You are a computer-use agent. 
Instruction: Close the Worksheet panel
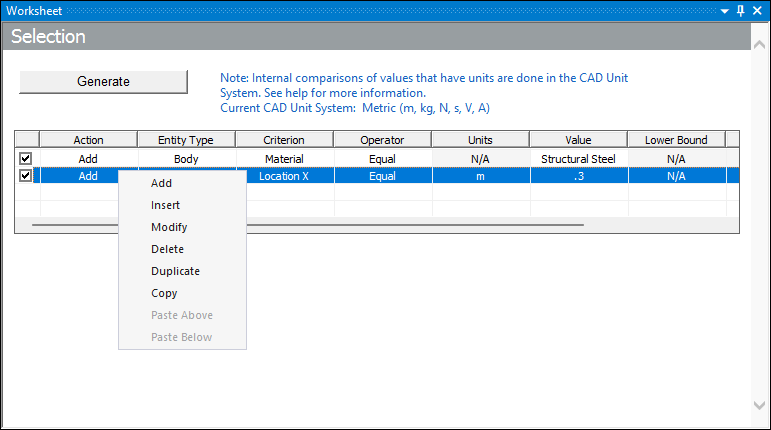click(x=759, y=10)
